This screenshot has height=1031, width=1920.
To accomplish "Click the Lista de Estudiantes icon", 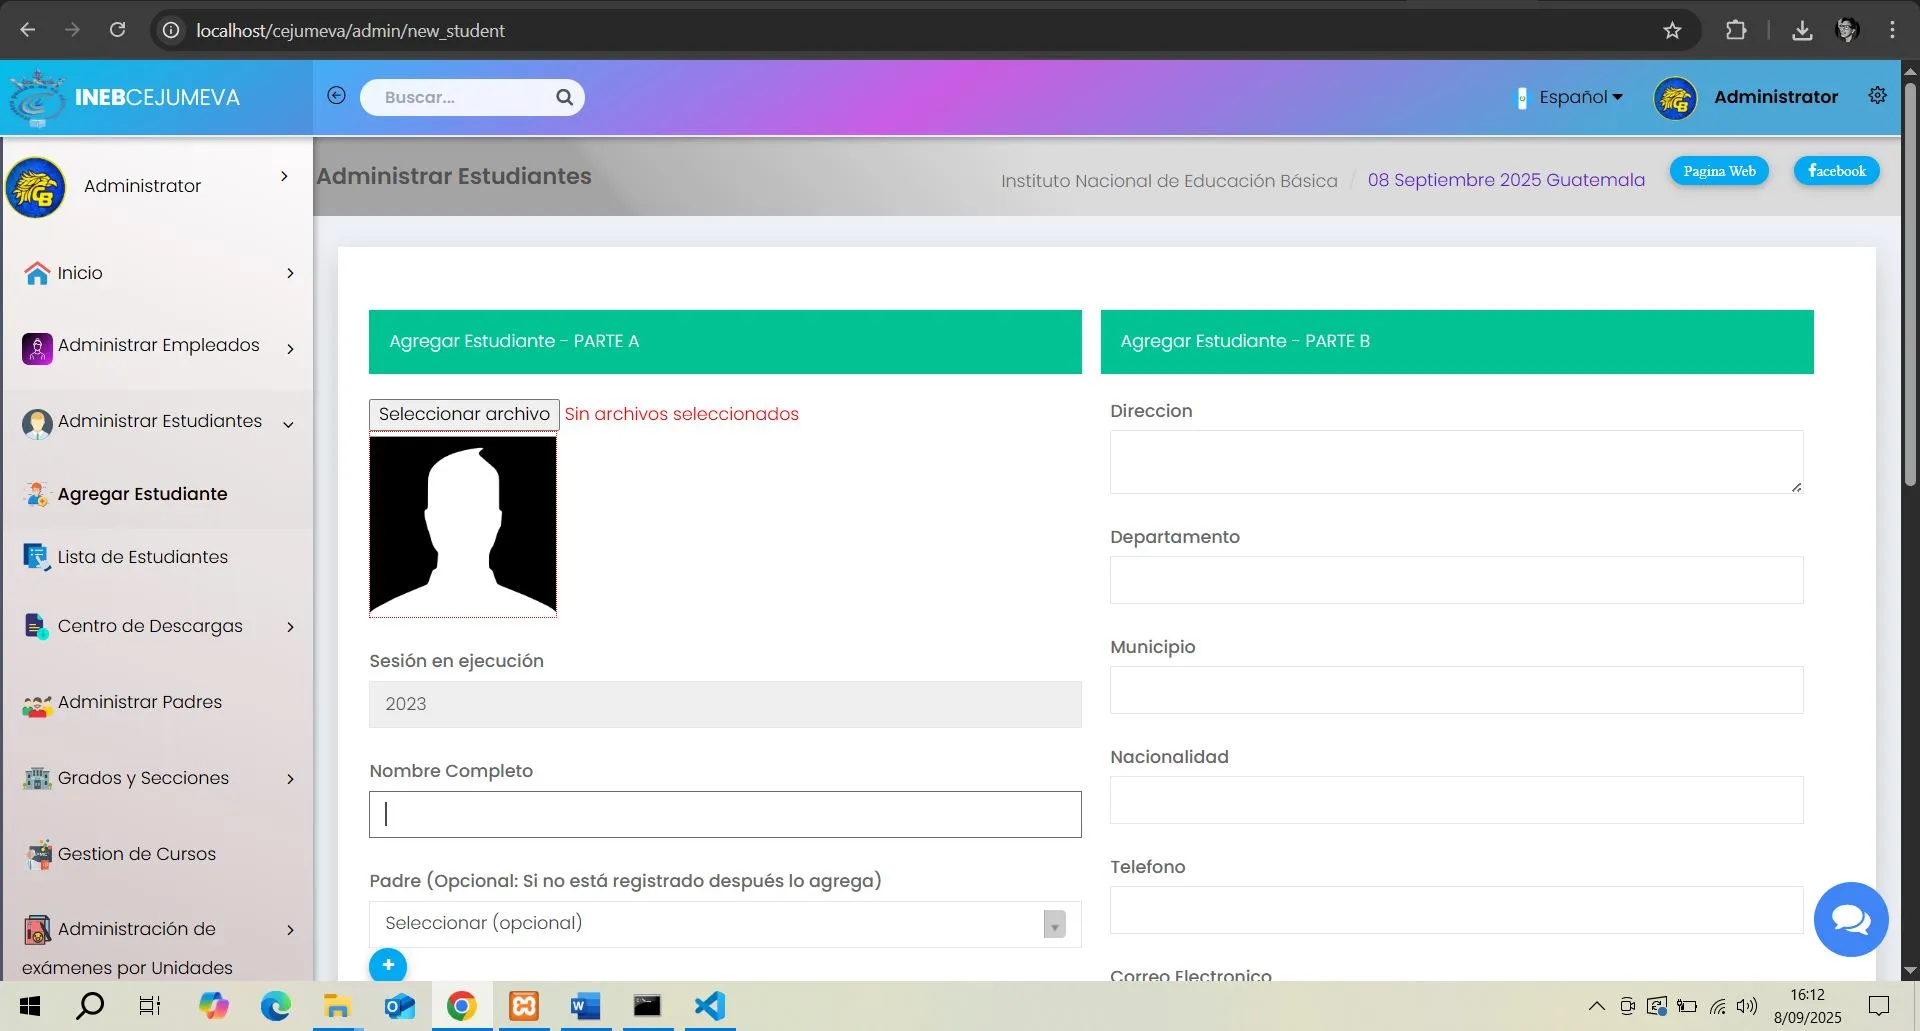I will tap(37, 557).
